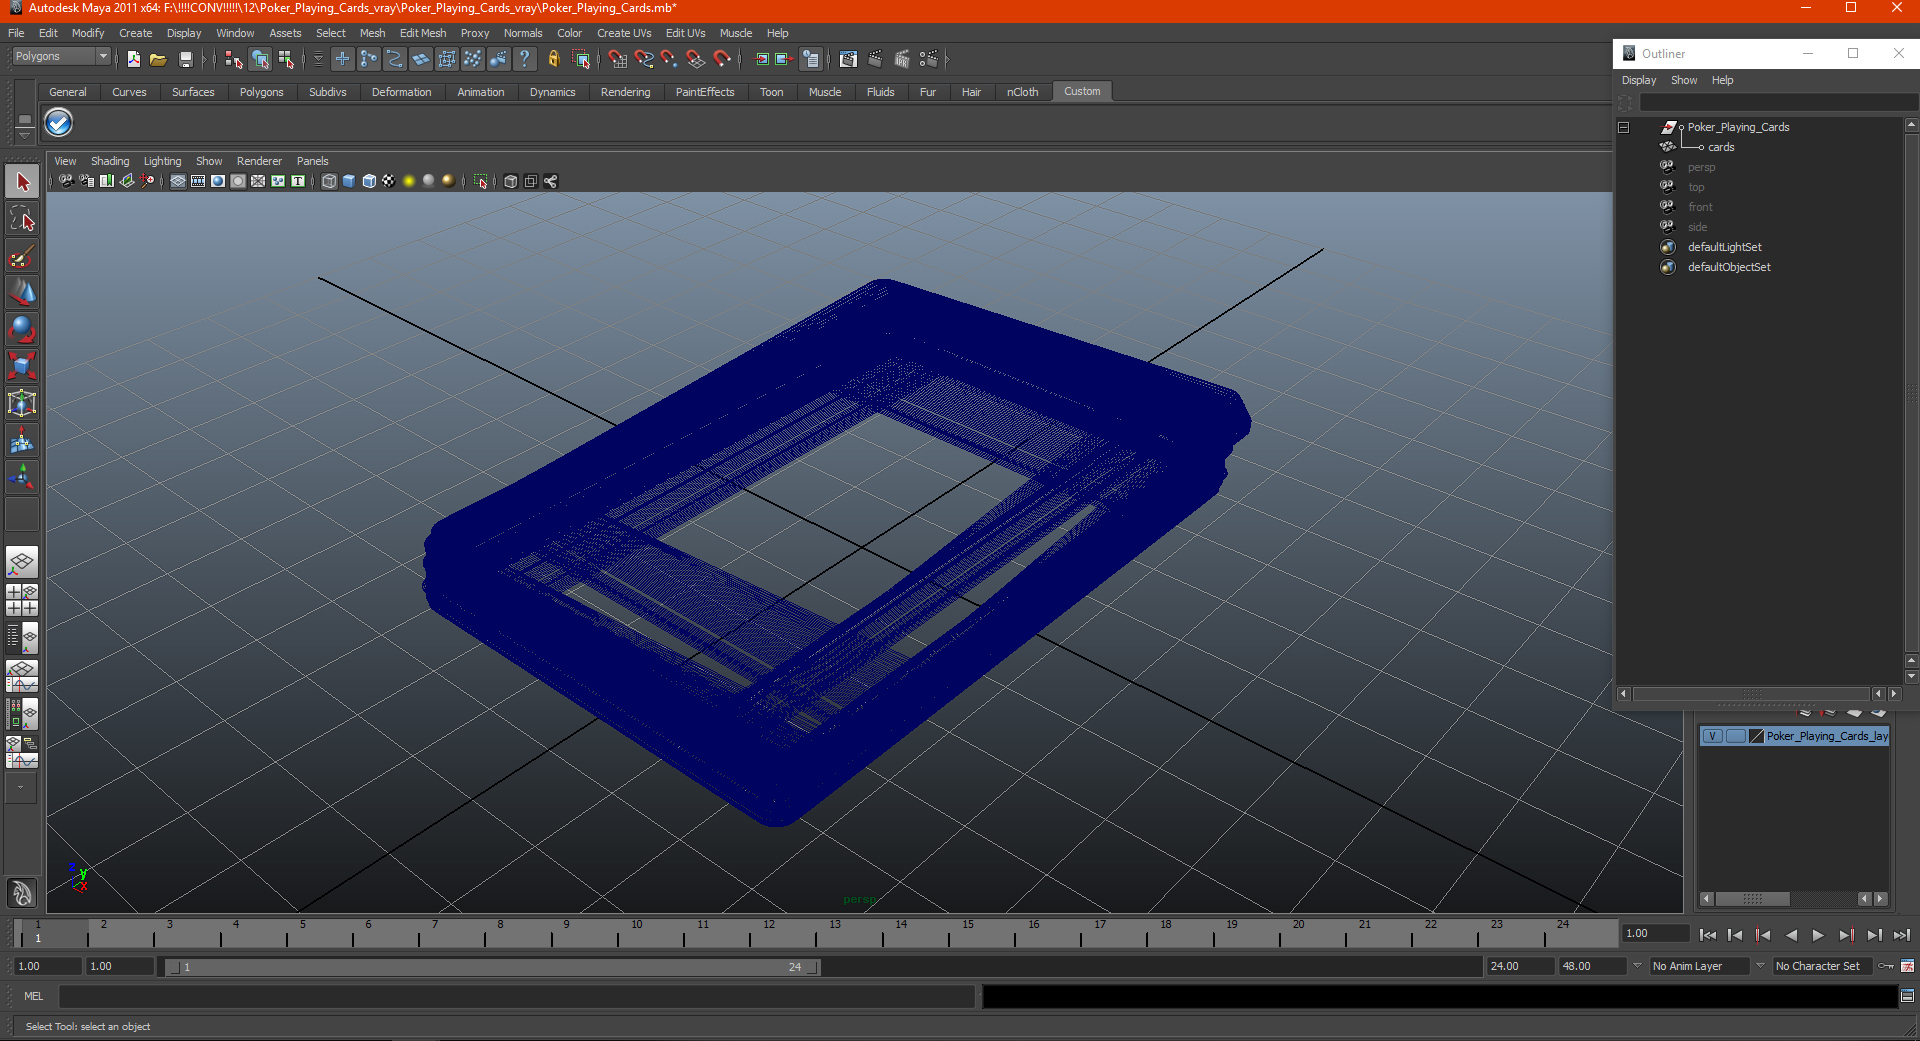This screenshot has width=1920, height=1041.
Task: Click the snap to points magnet icon
Action: [669, 59]
